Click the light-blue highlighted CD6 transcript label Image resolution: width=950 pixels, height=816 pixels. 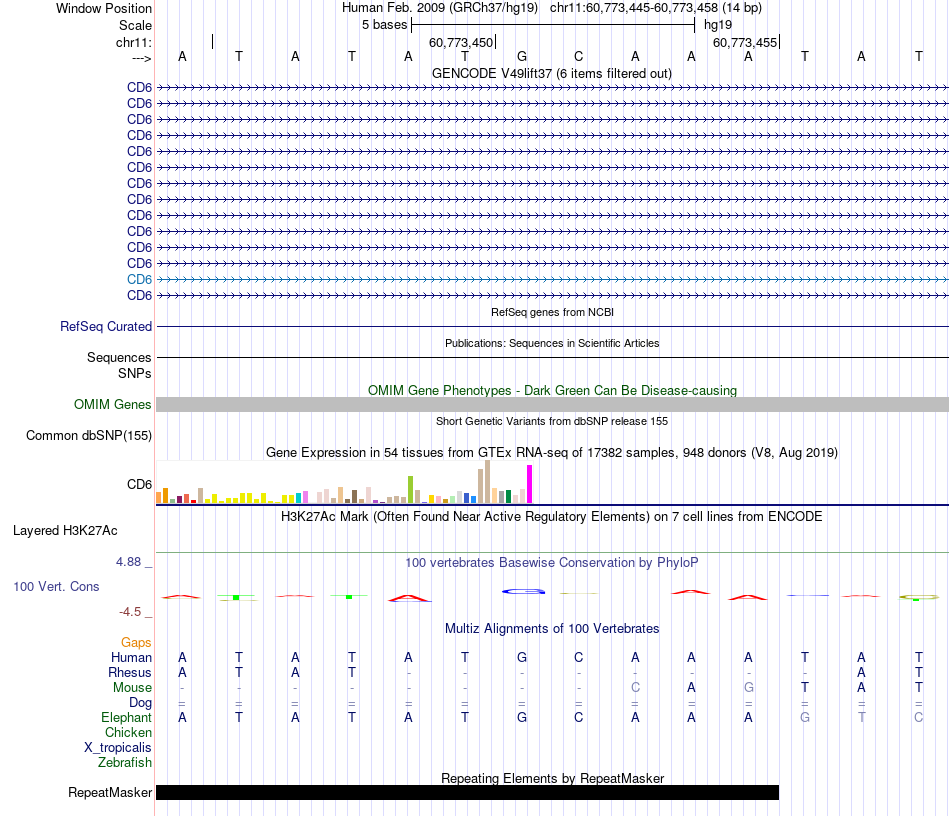coord(139,279)
